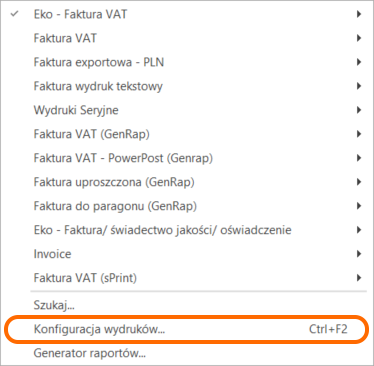374x366 pixels.
Task: Select the checked Eko - Faktura VAT entry
Action: (187, 14)
